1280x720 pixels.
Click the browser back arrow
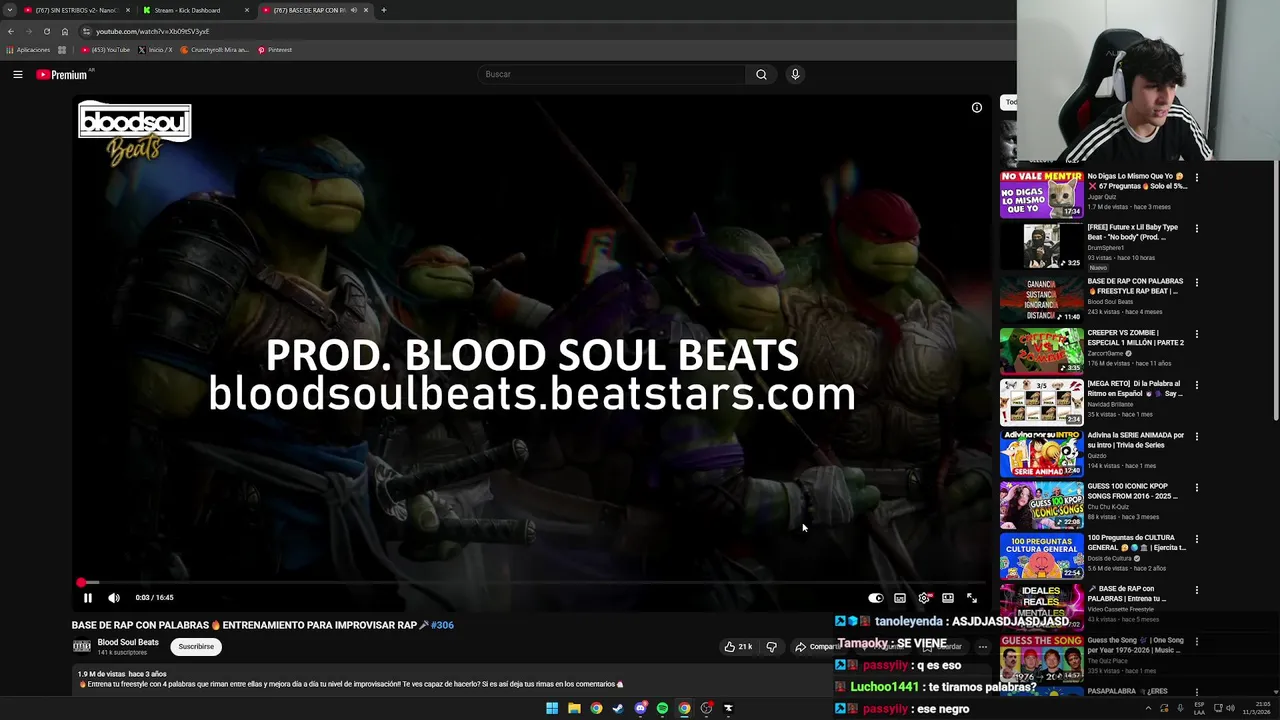click(11, 31)
